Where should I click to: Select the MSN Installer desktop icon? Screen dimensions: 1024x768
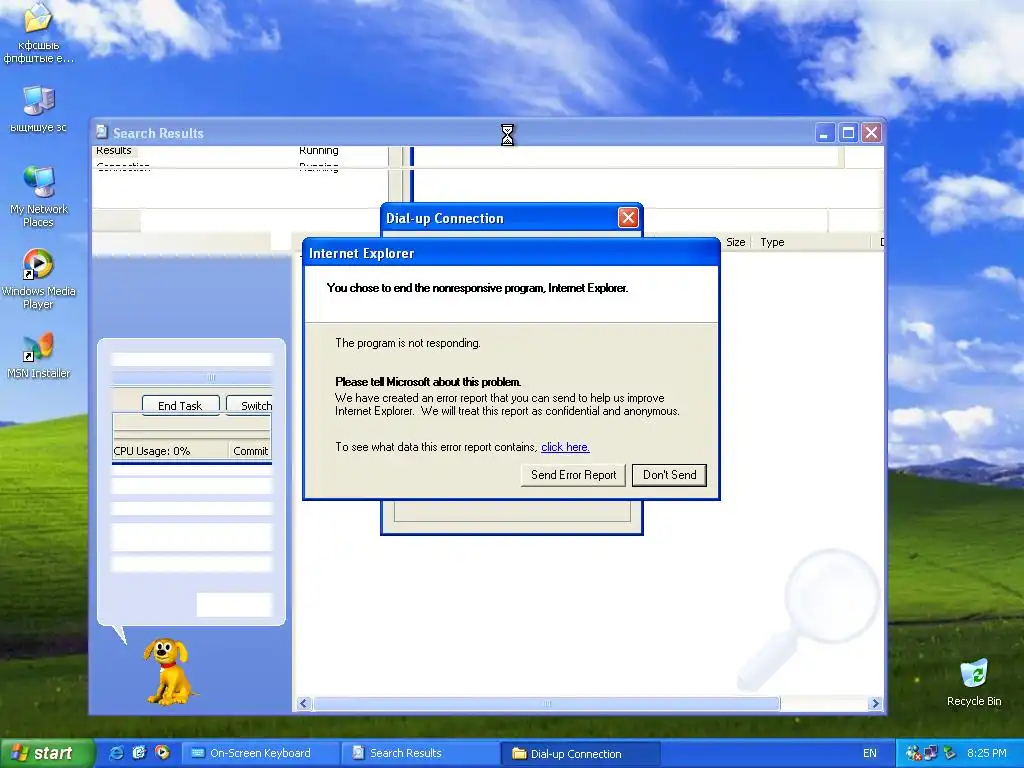point(39,356)
